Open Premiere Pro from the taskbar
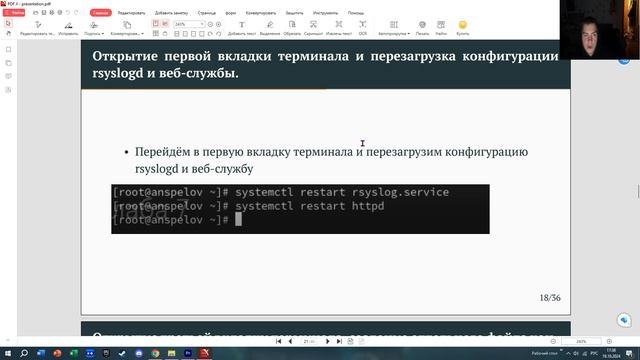 188,353
